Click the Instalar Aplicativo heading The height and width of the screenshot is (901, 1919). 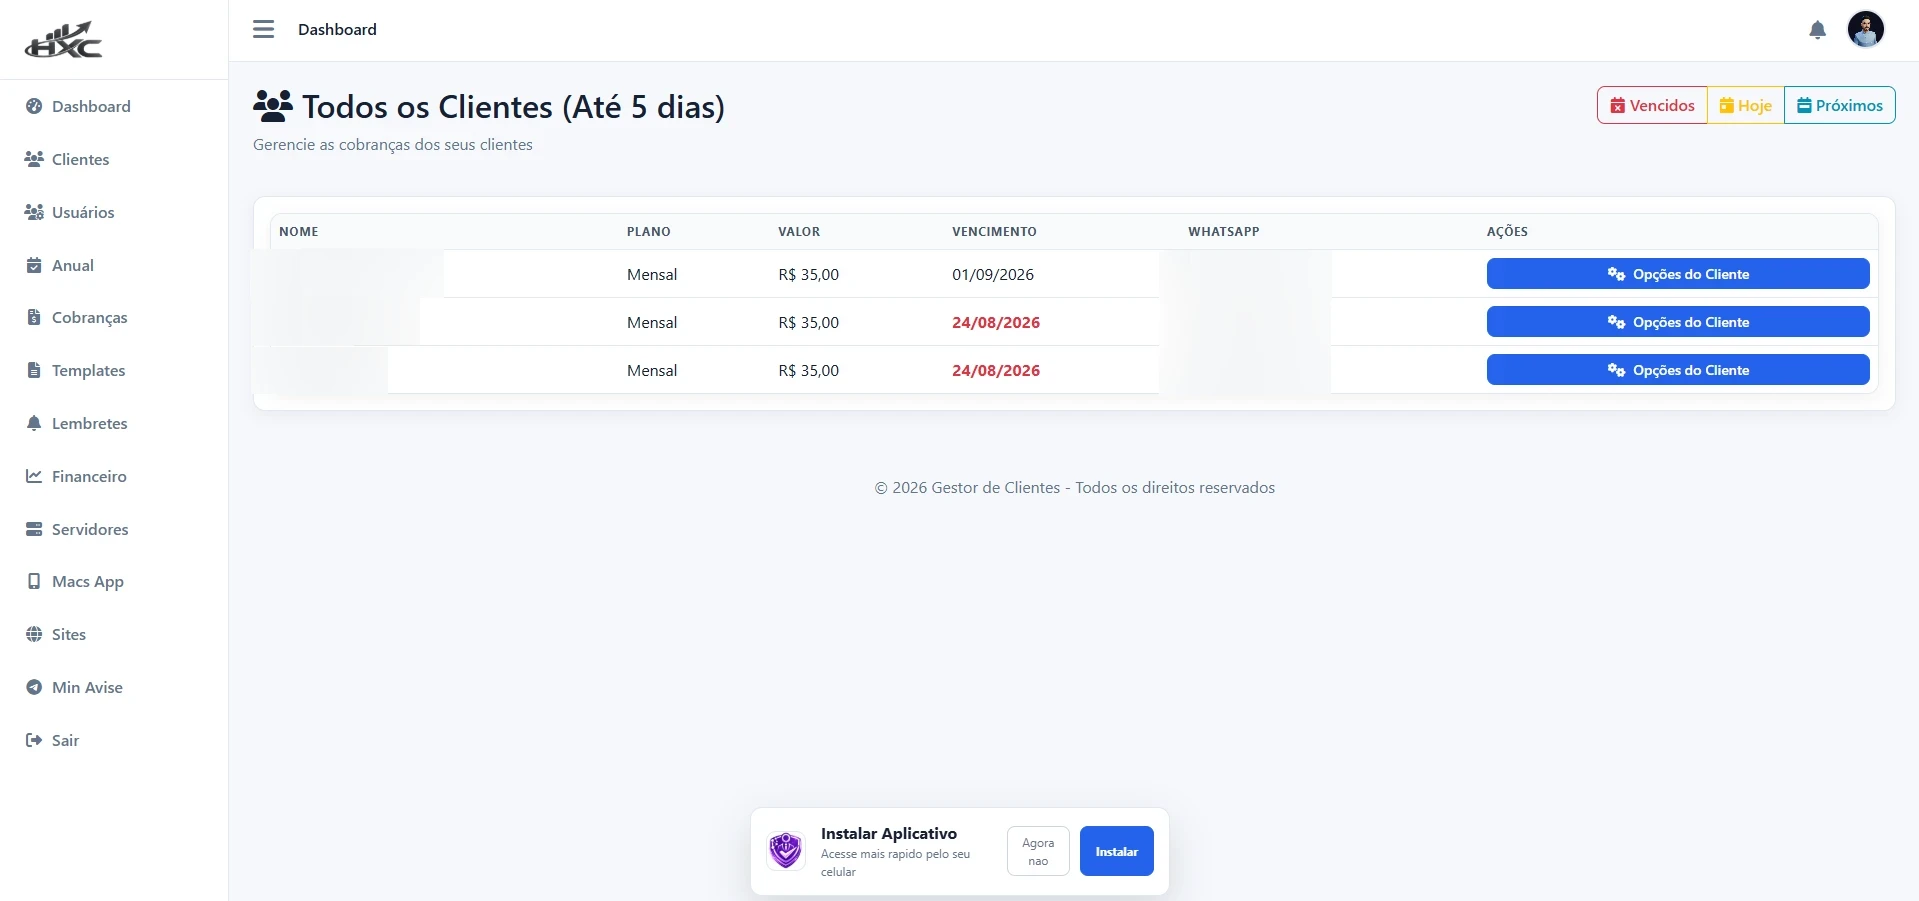[889, 833]
